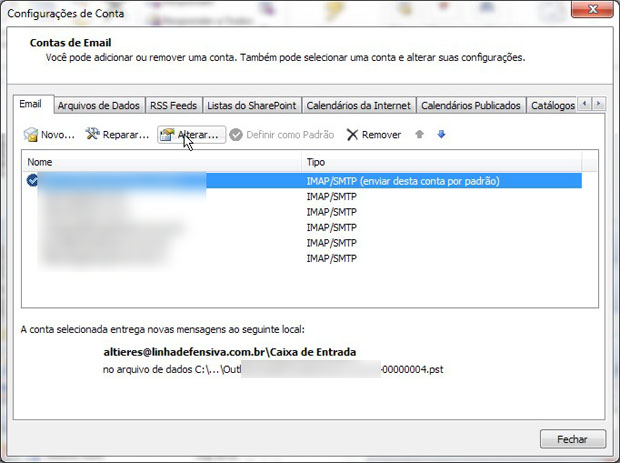Screen dimensions: 620x463
Task: Click the Alterar account button
Action: [191, 135]
